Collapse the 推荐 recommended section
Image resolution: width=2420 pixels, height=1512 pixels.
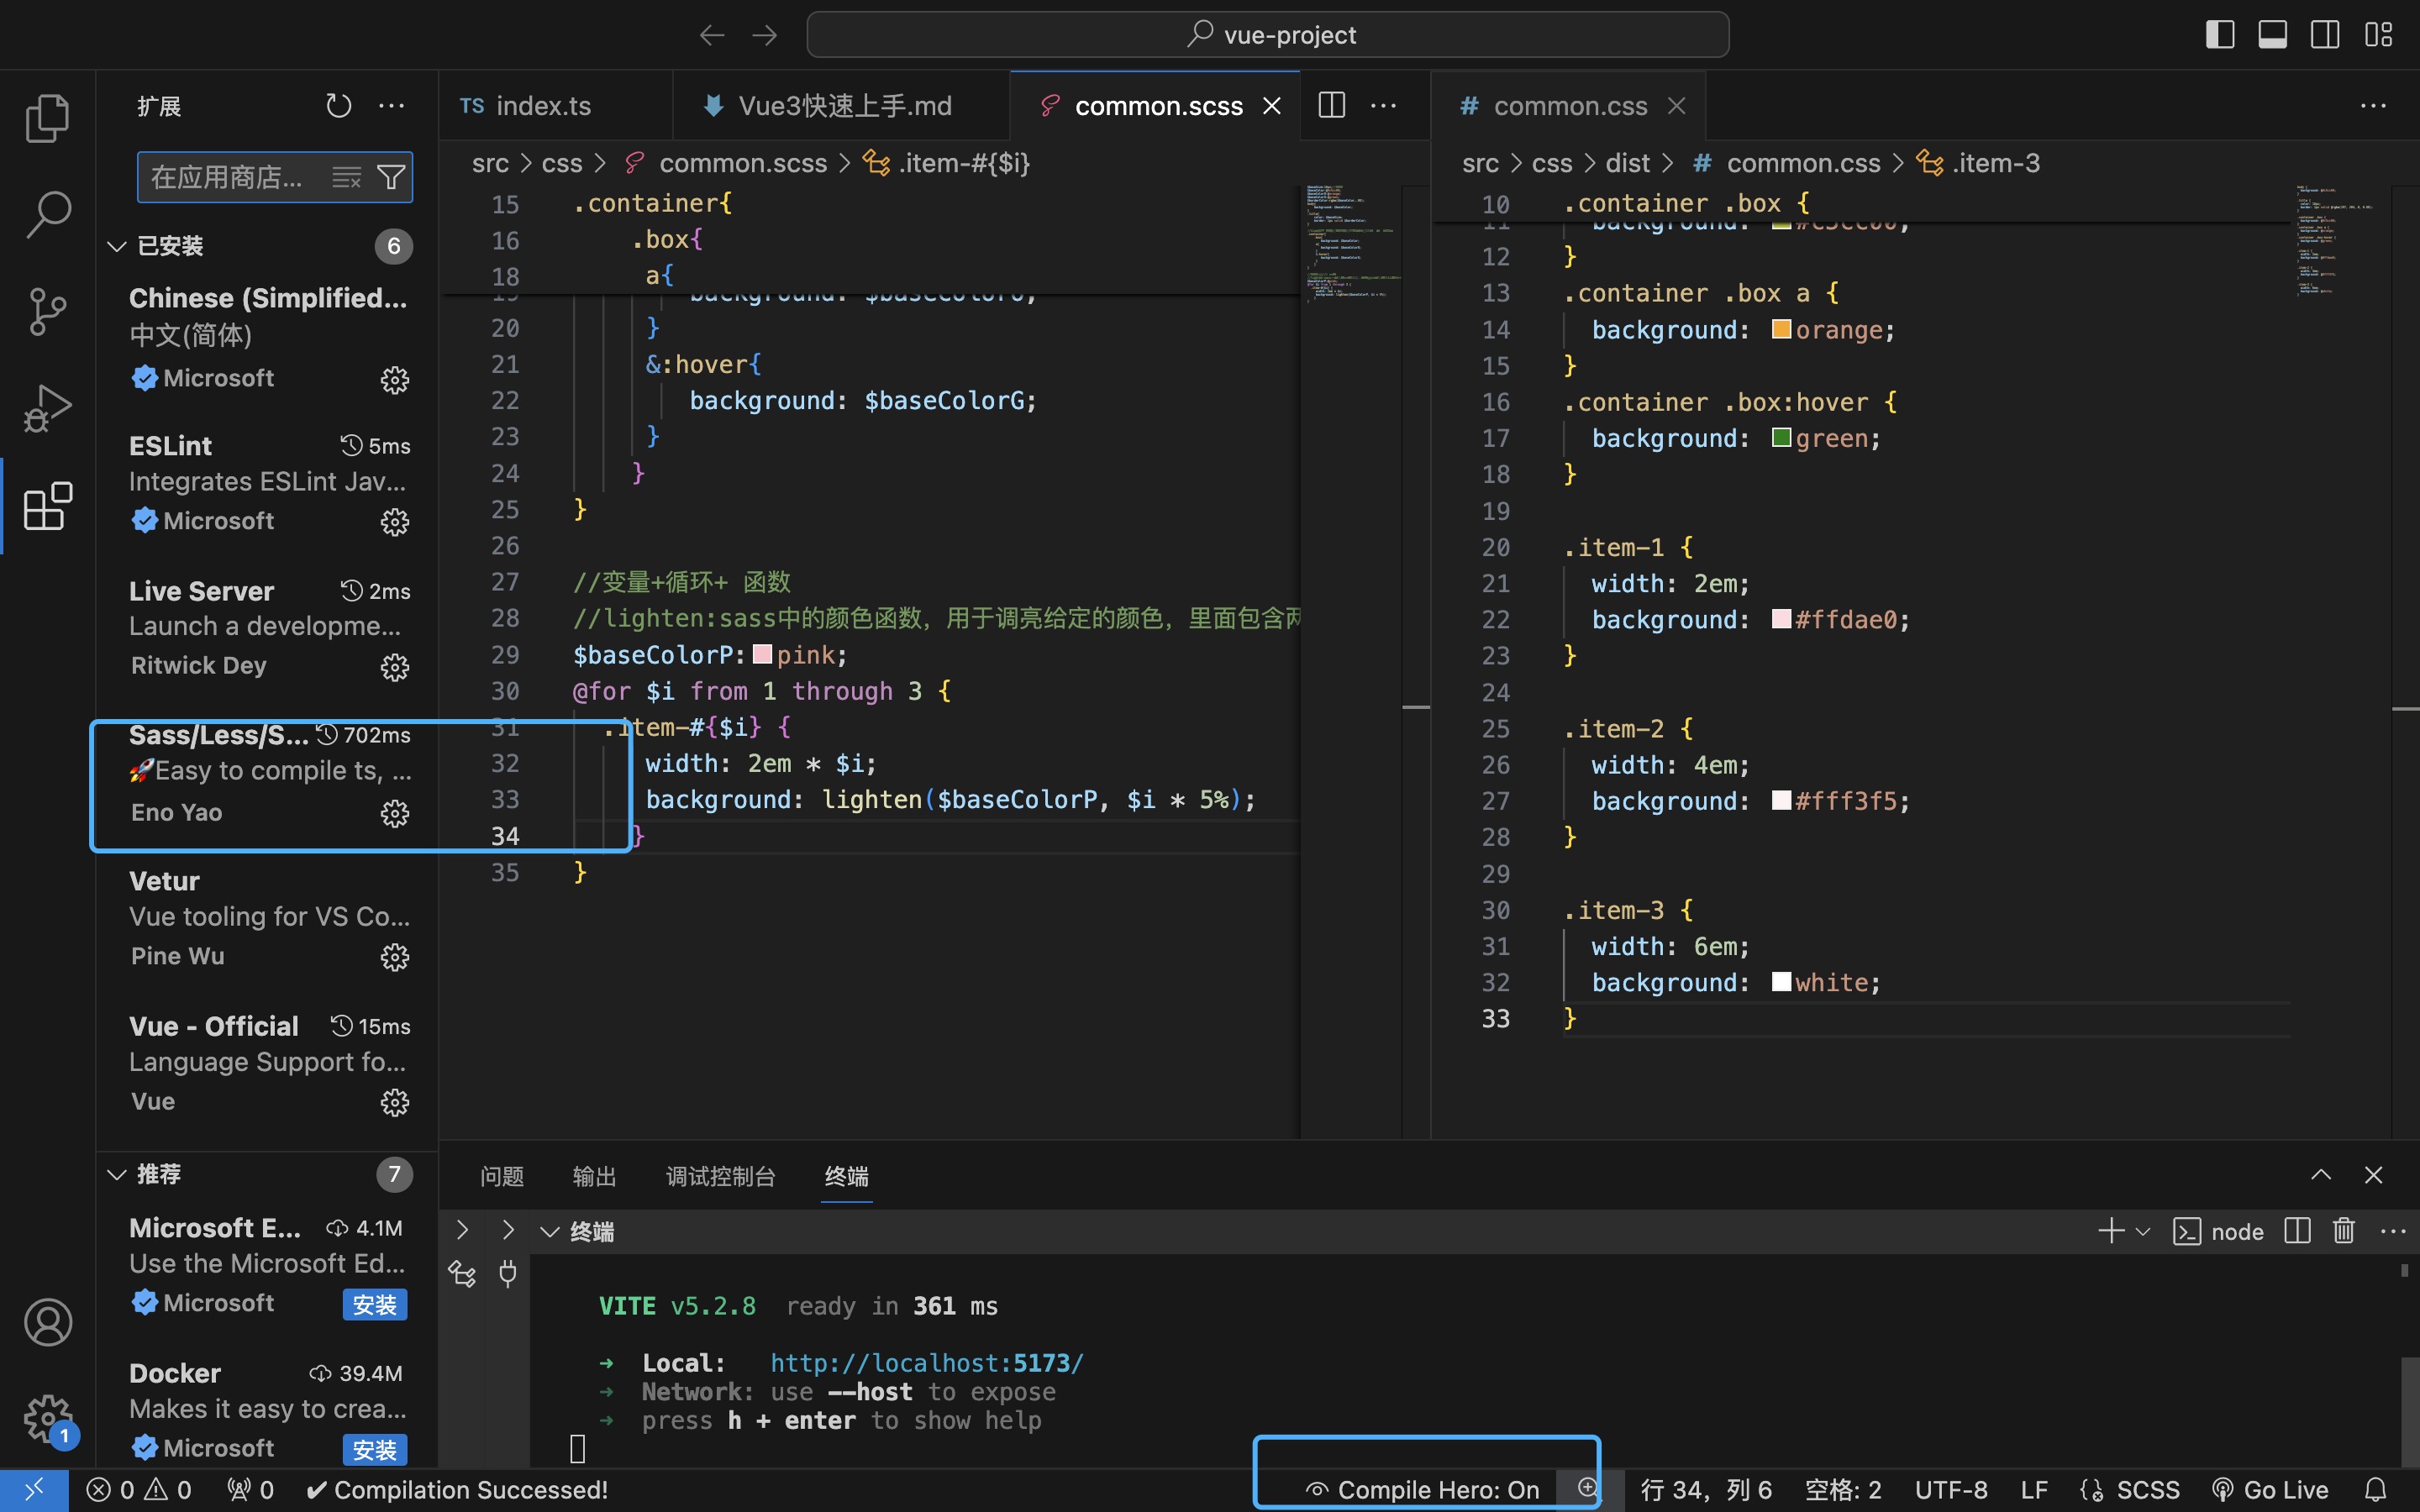coord(117,1174)
